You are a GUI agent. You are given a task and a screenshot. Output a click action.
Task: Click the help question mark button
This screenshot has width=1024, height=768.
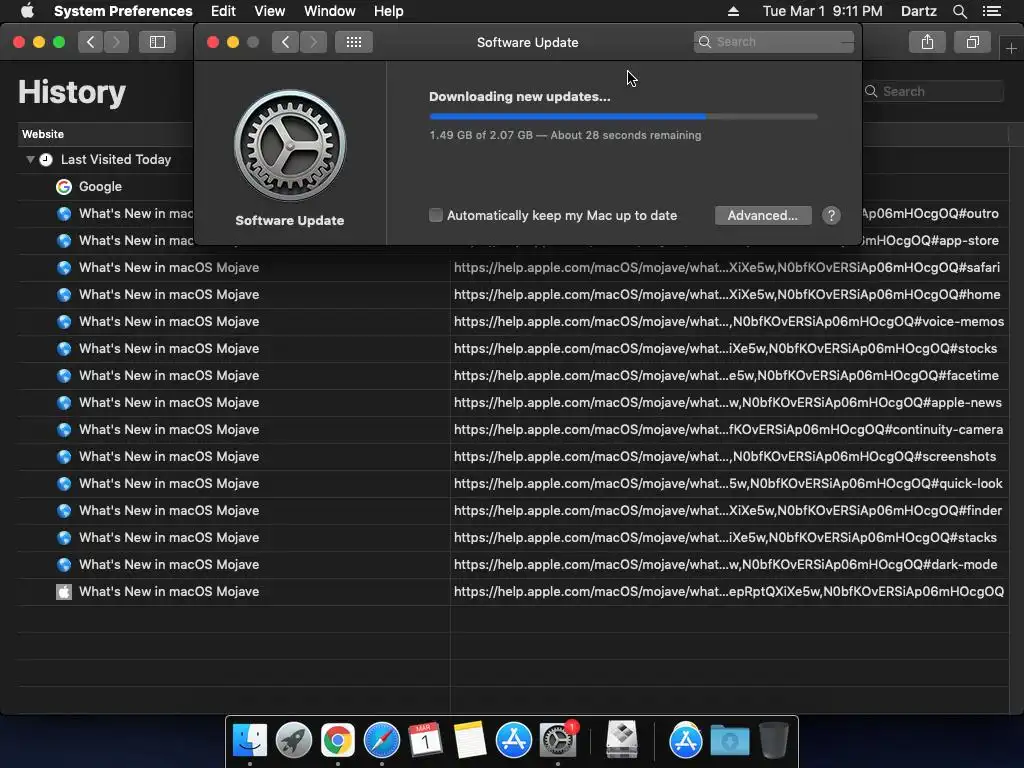(831, 216)
